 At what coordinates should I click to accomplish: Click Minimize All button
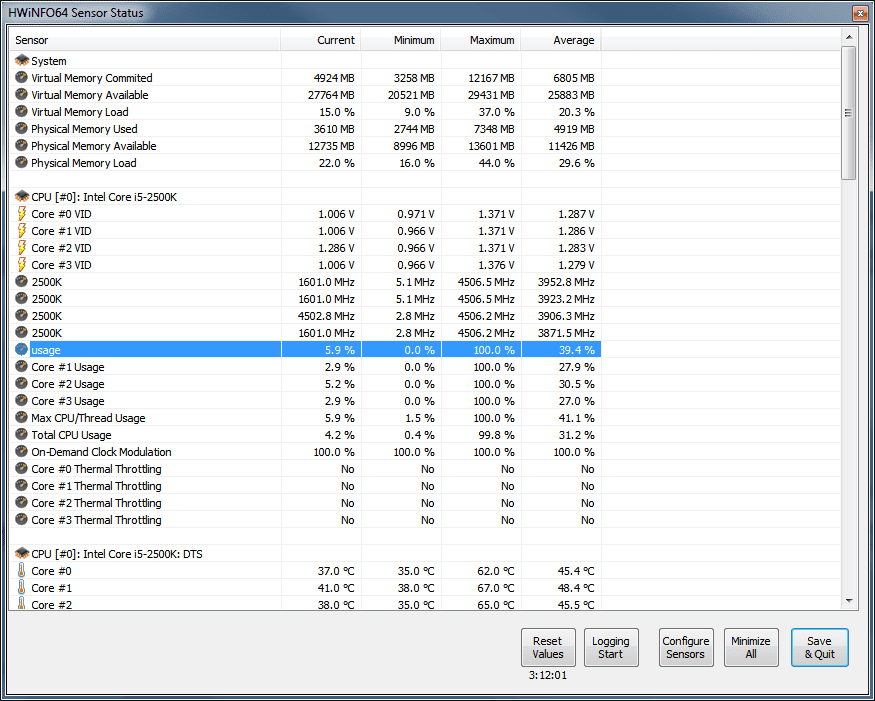[751, 647]
